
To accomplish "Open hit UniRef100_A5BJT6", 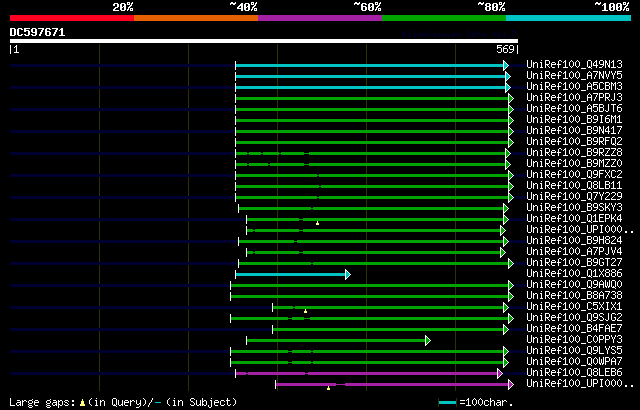I will click(574, 109).
